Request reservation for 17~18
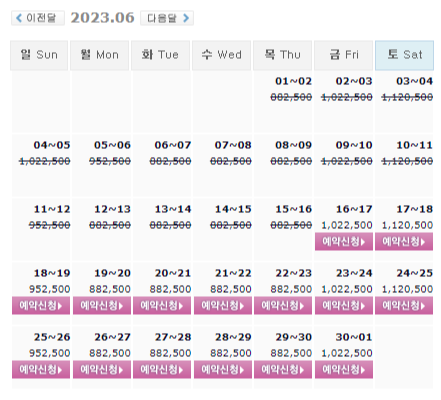Screen dimensions: 441x400 (x=404, y=242)
